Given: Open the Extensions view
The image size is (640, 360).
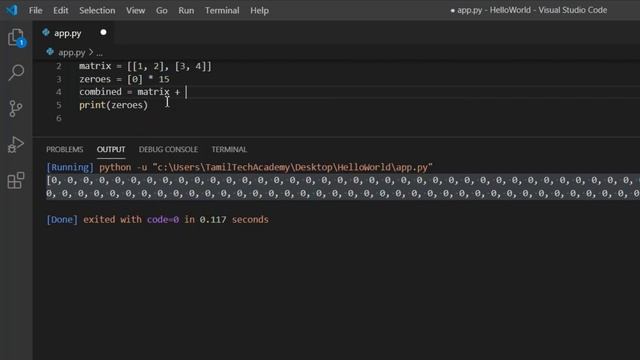Looking at the screenshot, I should (x=16, y=180).
